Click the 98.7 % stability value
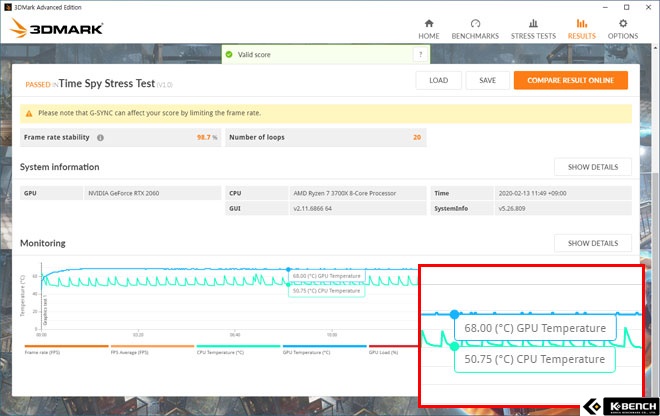The height and width of the screenshot is (416, 660). [207, 137]
